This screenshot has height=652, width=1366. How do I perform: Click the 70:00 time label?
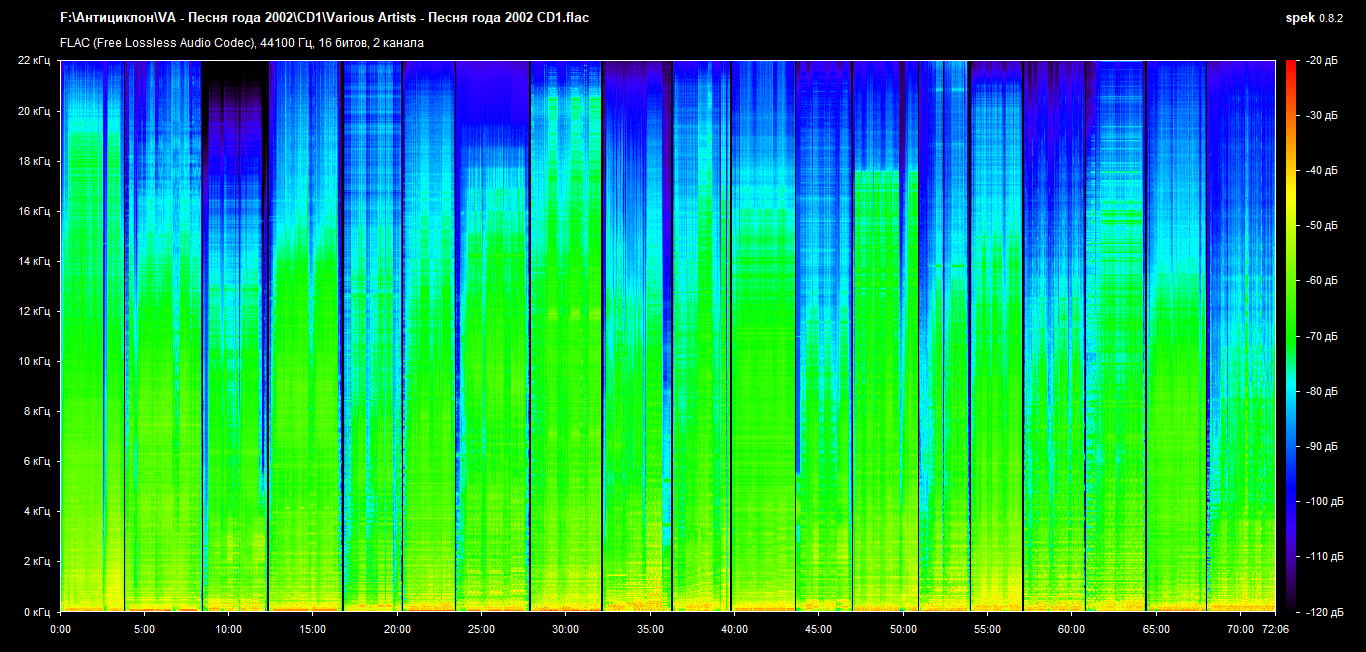click(1239, 630)
